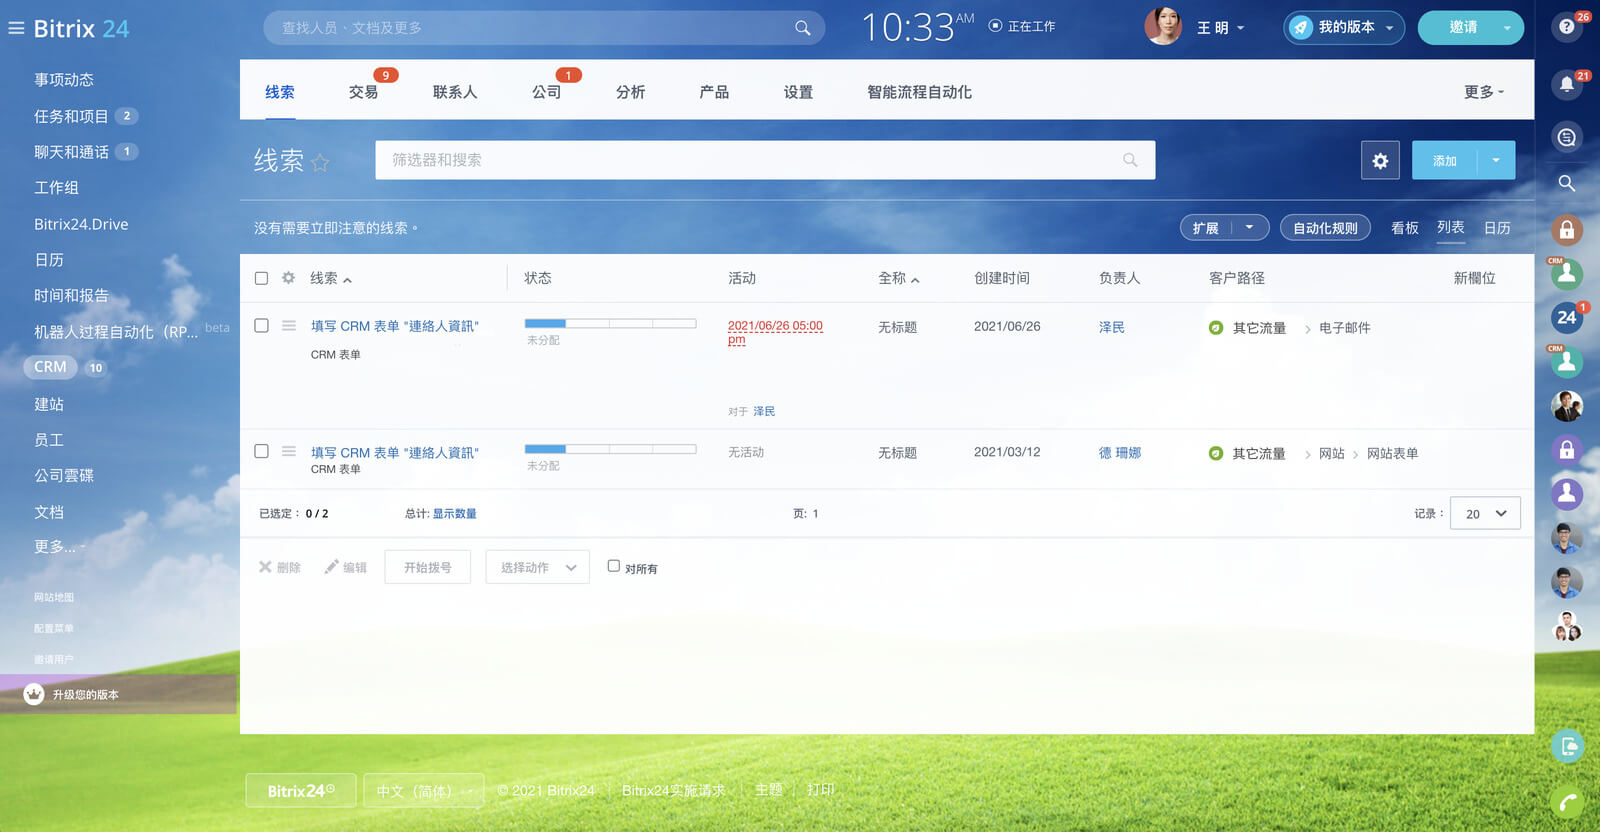Click the teal screen-share icon at right
The width and height of the screenshot is (1600, 832).
[x=1567, y=746]
